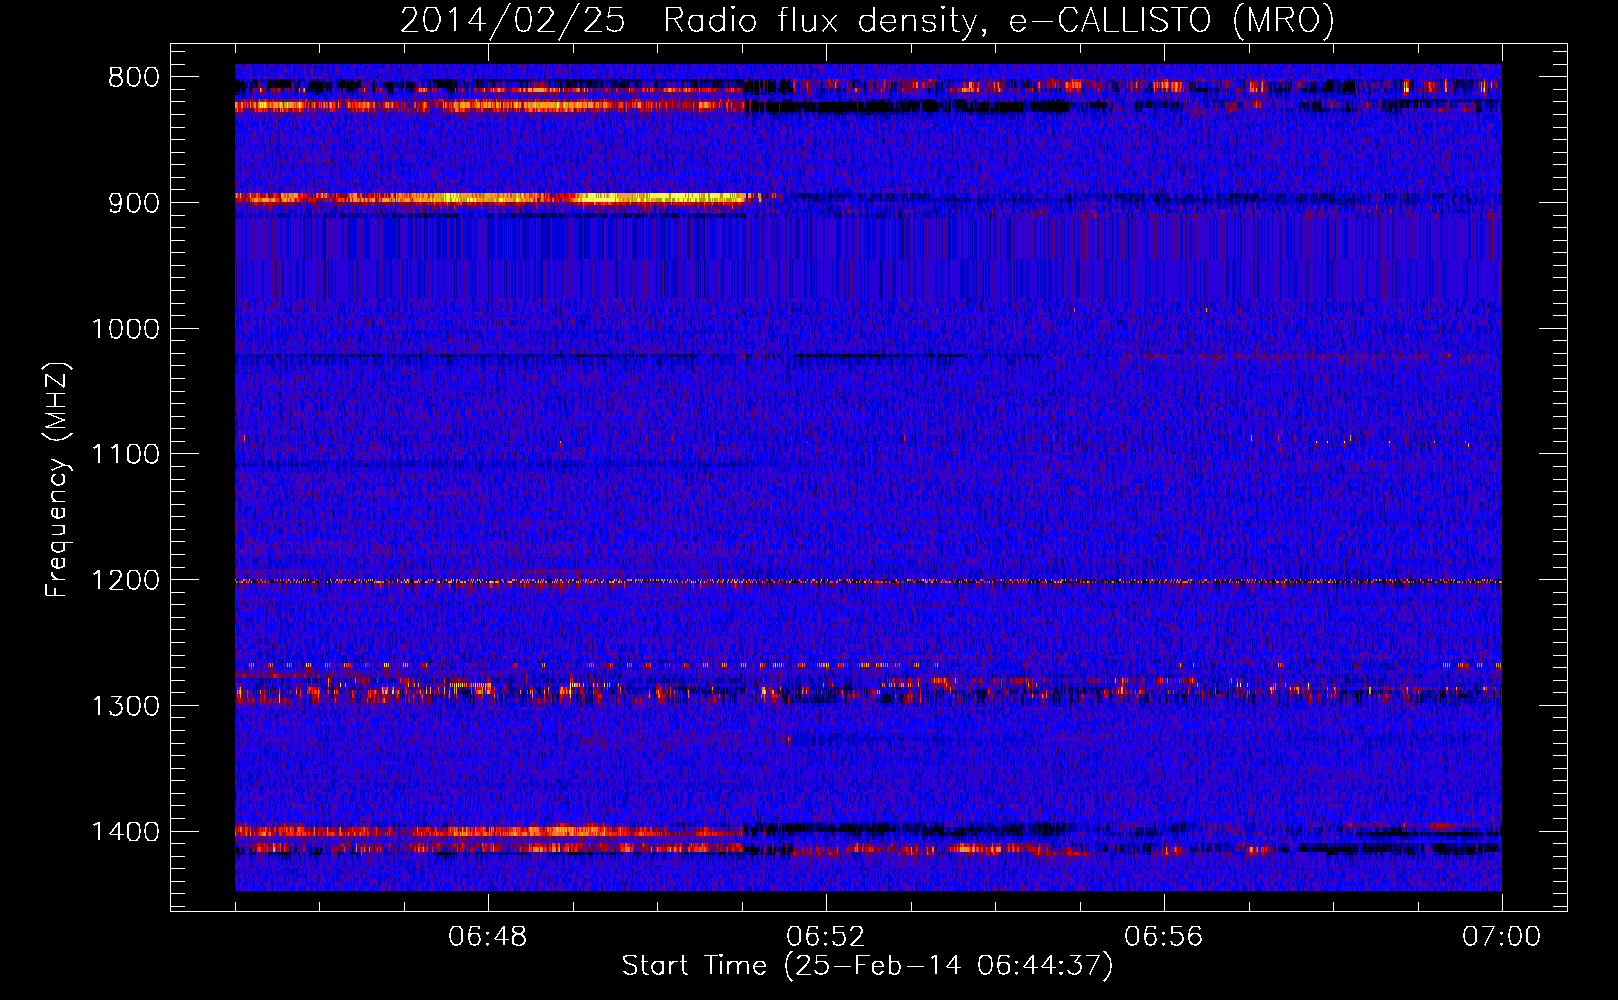The height and width of the screenshot is (1000, 1618).
Task: Click the 1000 frequency axis label
Action: (x=125, y=329)
